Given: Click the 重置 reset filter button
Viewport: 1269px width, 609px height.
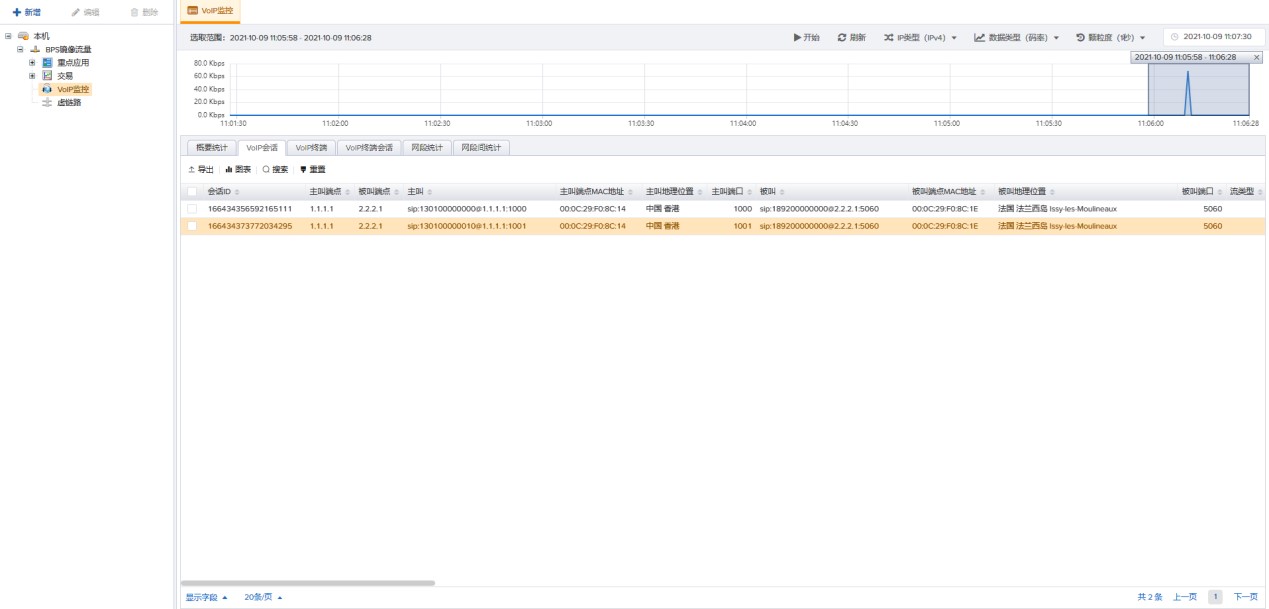Looking at the screenshot, I should pos(312,169).
